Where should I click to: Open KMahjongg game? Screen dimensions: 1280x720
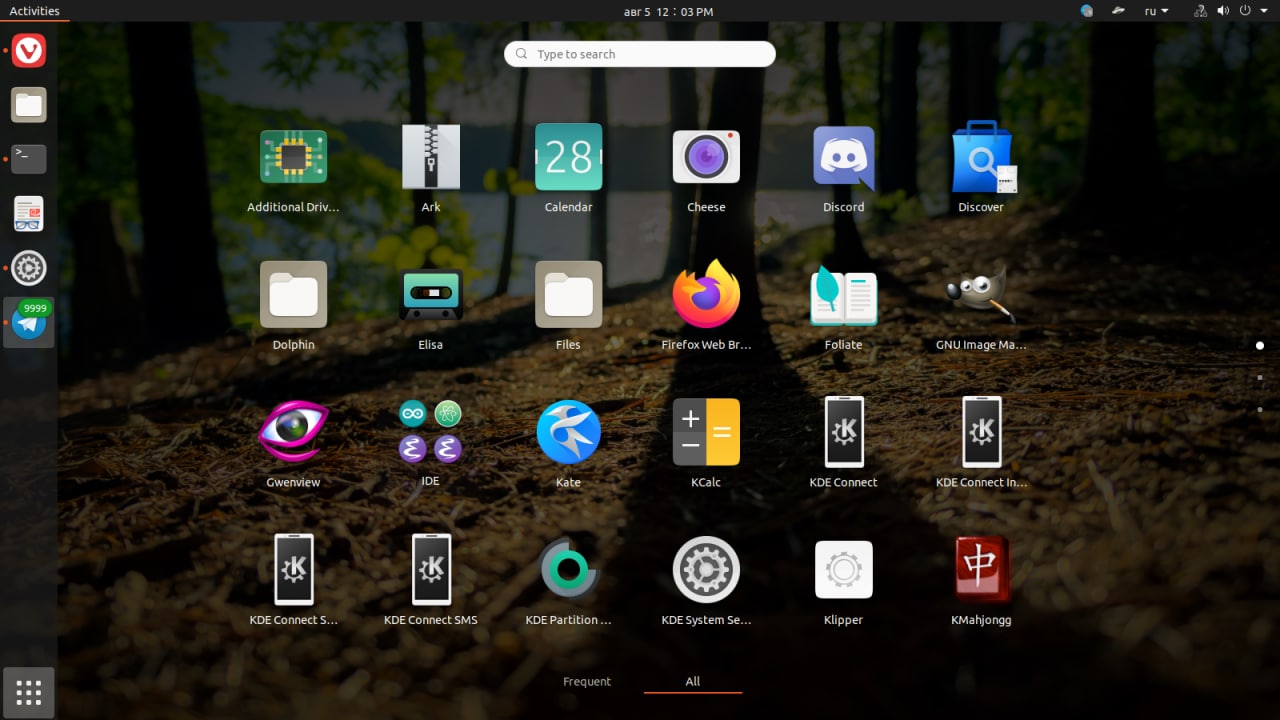click(x=981, y=580)
